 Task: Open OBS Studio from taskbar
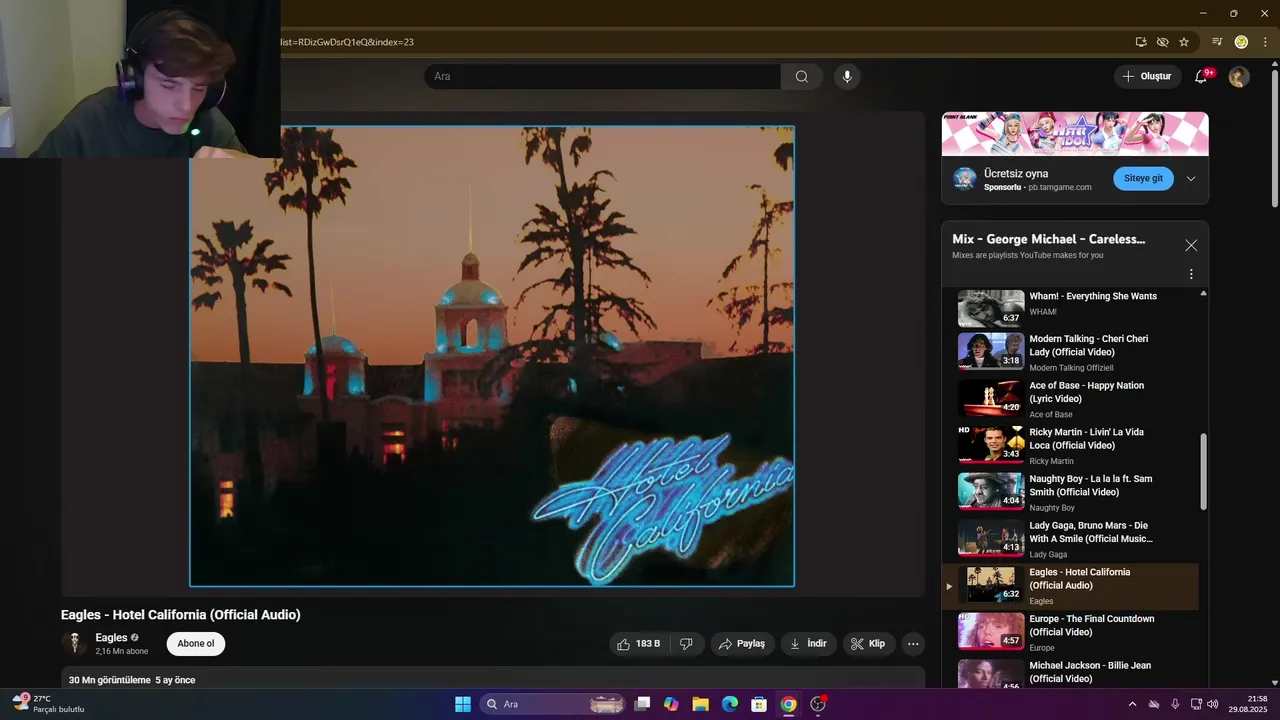[818, 704]
